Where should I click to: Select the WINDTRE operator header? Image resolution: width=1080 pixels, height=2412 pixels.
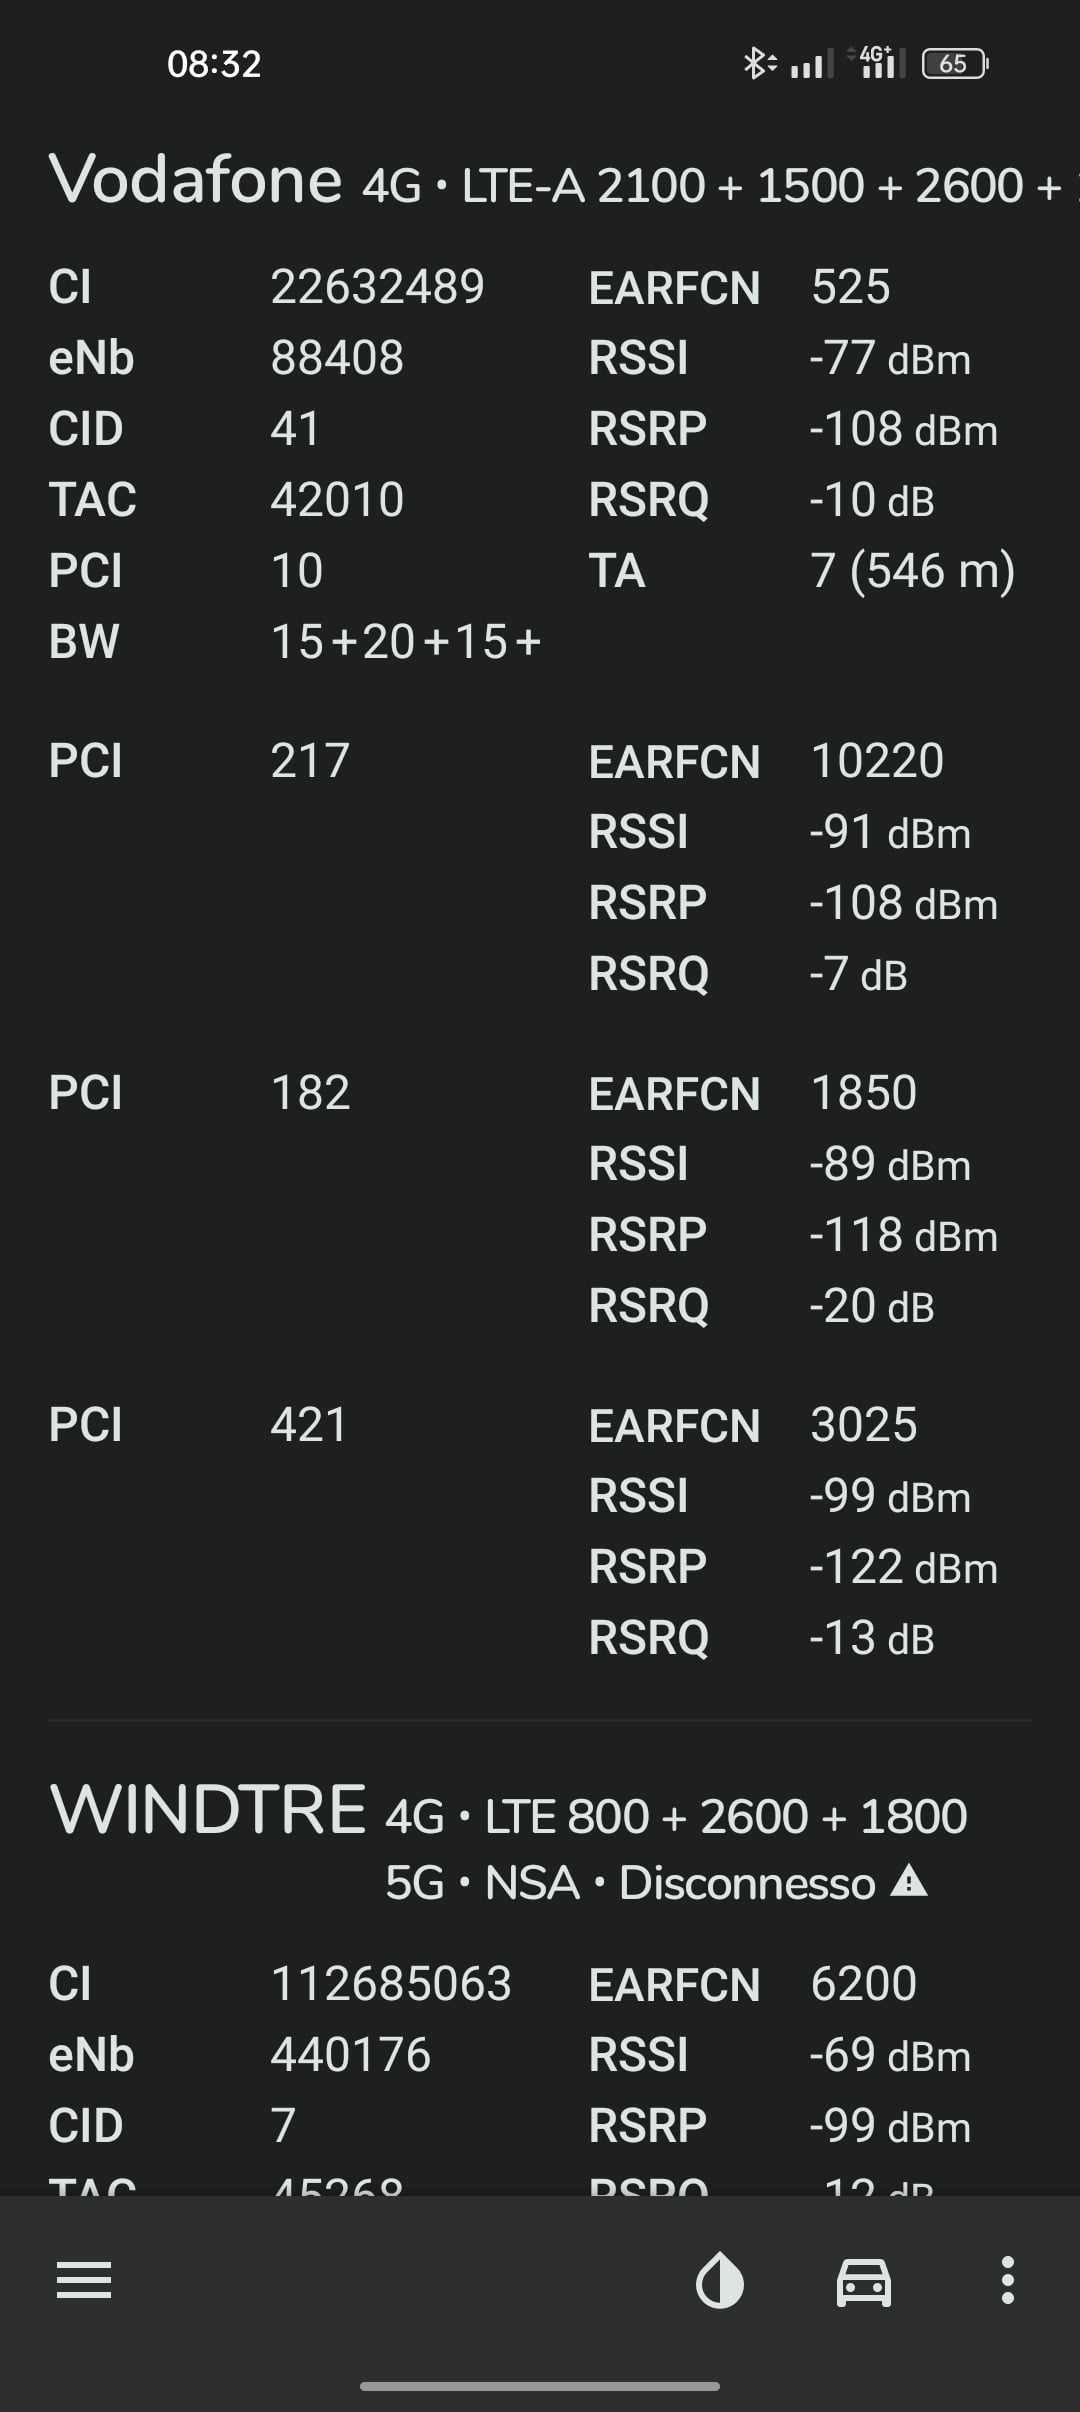[x=208, y=1809]
